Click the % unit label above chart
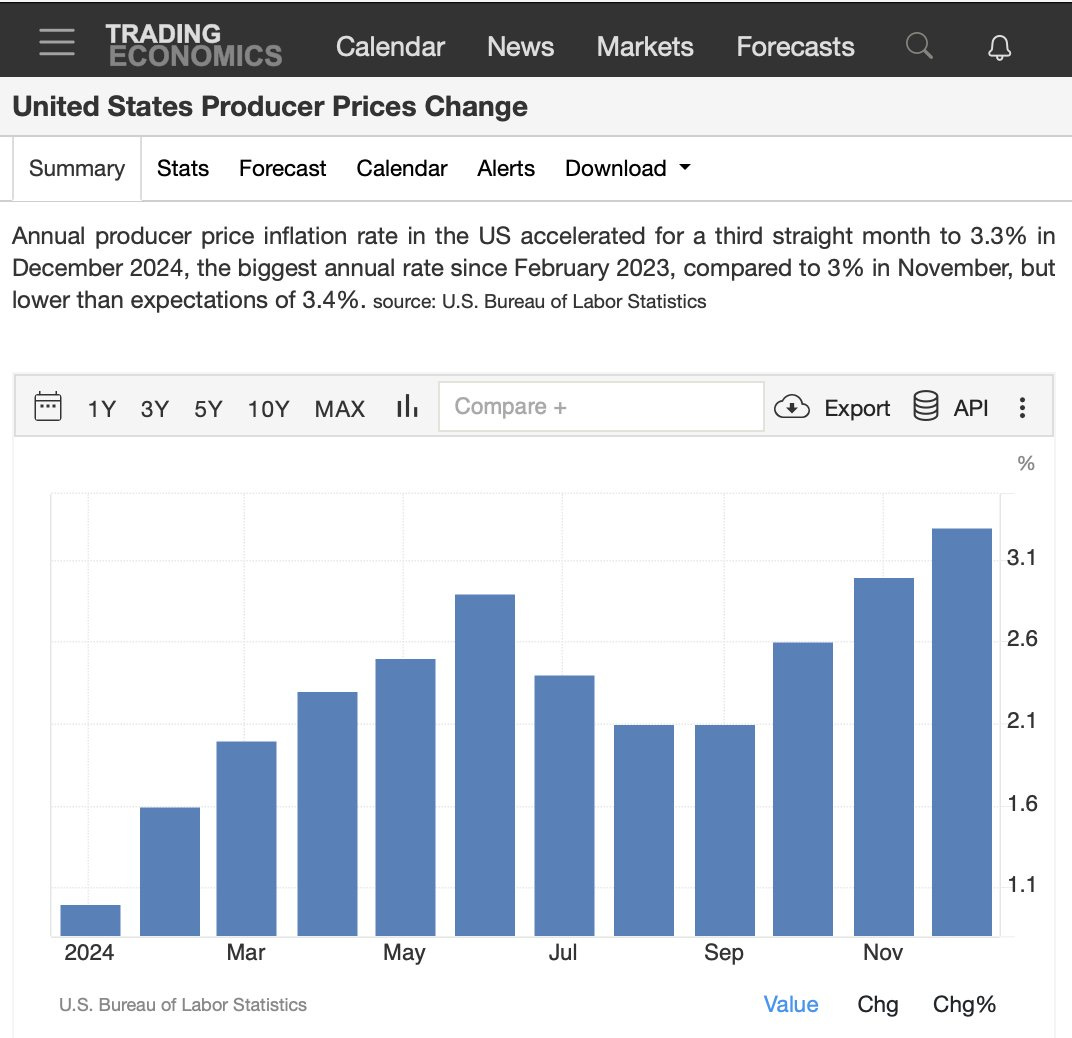The image size is (1072, 1038). point(1026,463)
